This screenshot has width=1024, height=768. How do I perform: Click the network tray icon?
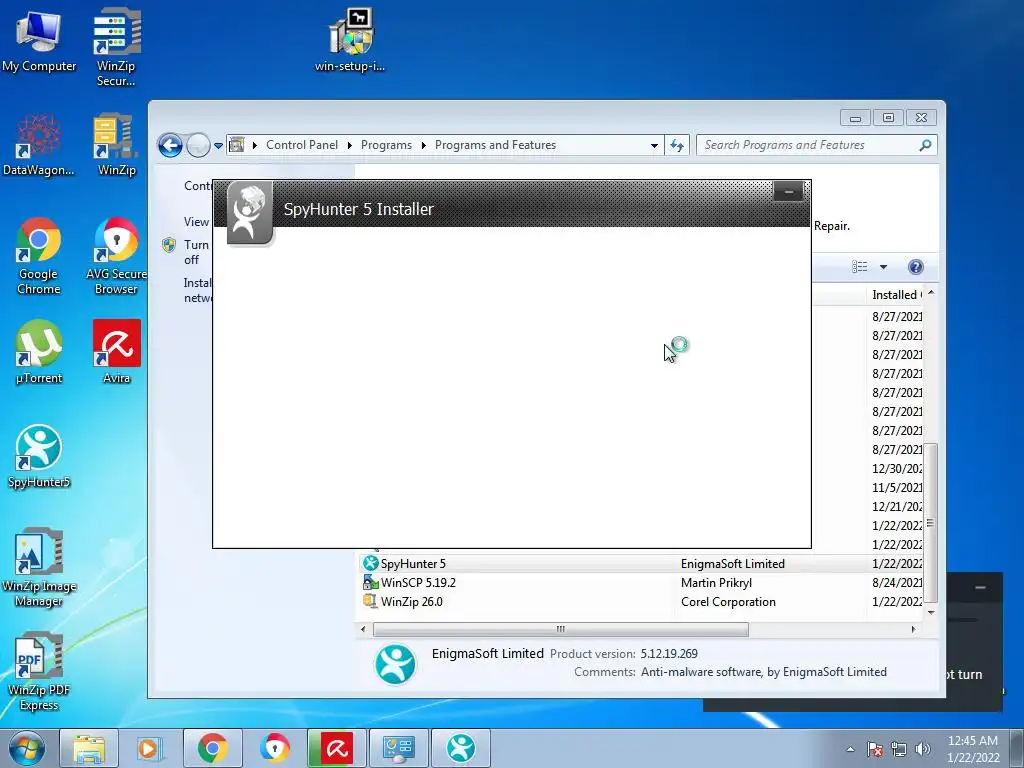[899, 749]
